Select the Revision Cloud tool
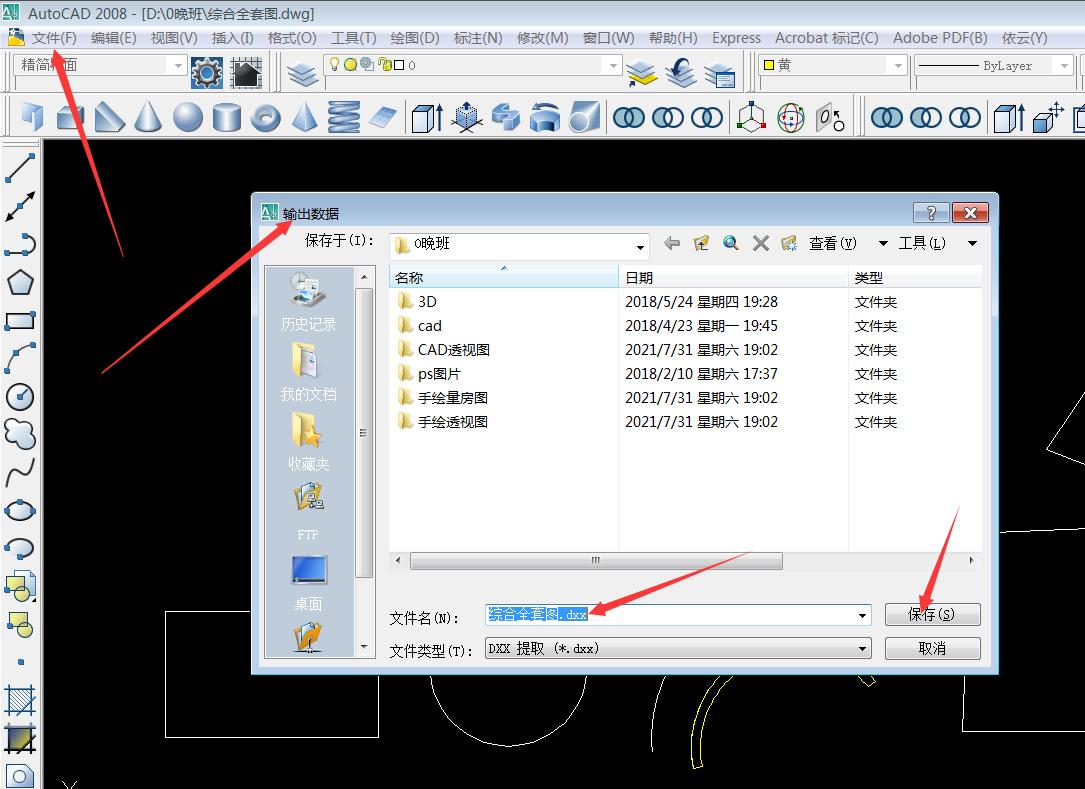Screen dimensions: 1085x789 [x=20, y=434]
